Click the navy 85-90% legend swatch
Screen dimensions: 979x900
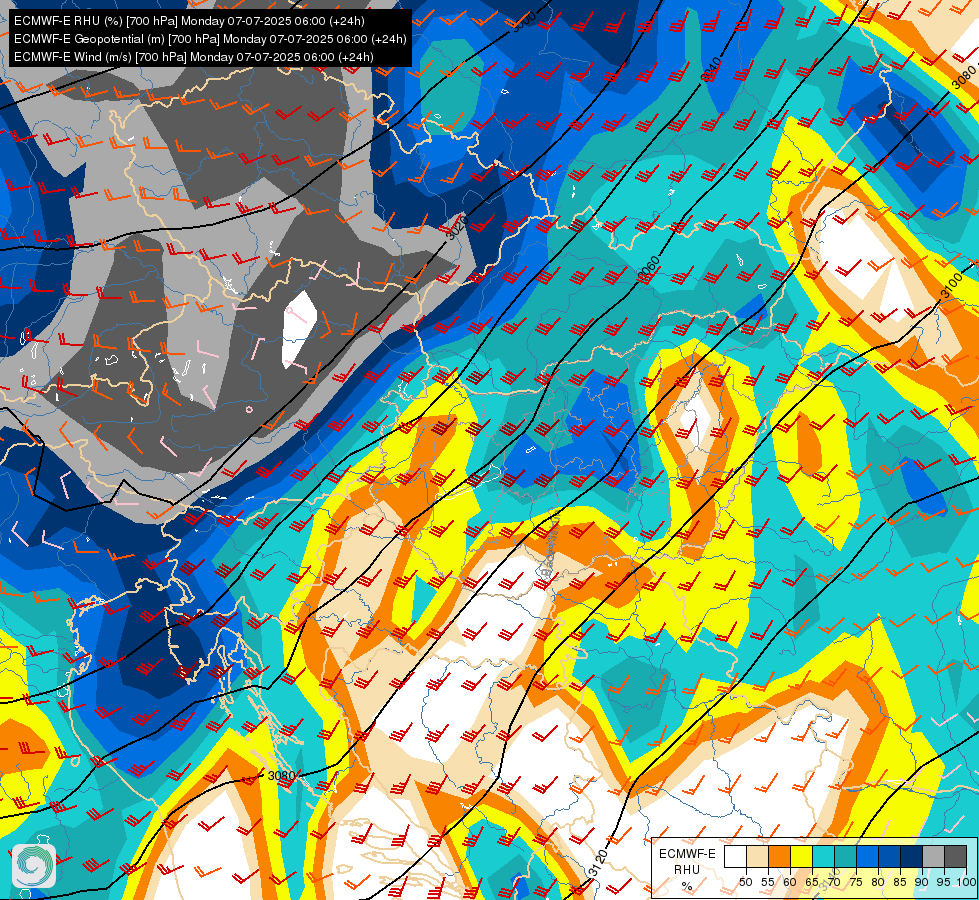pyautogui.click(x=912, y=856)
